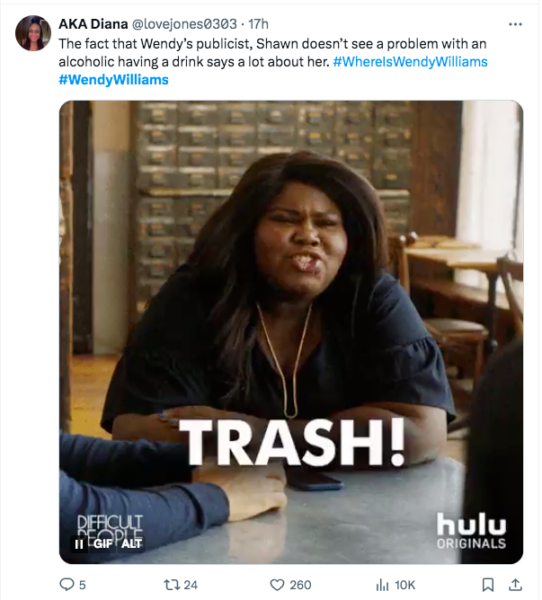Click the GIF badge on the media
Image resolution: width=542 pixels, height=600 pixels.
[103, 544]
